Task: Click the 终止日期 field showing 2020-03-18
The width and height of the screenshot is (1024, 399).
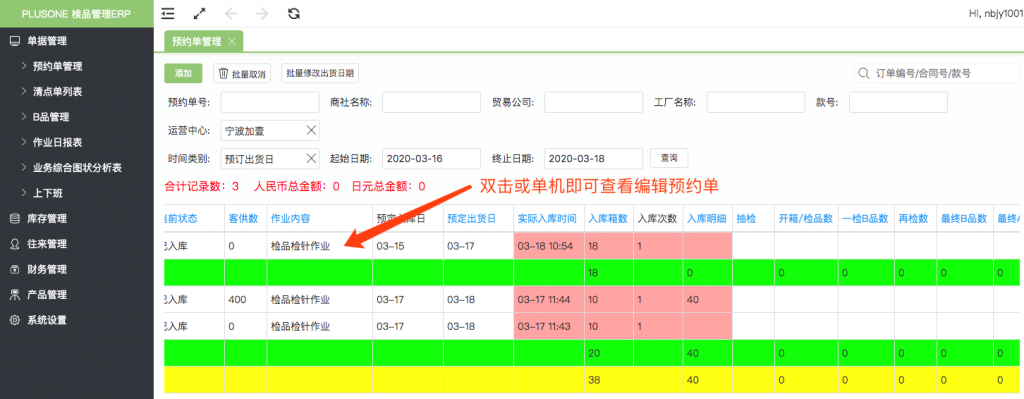Action: coord(594,158)
